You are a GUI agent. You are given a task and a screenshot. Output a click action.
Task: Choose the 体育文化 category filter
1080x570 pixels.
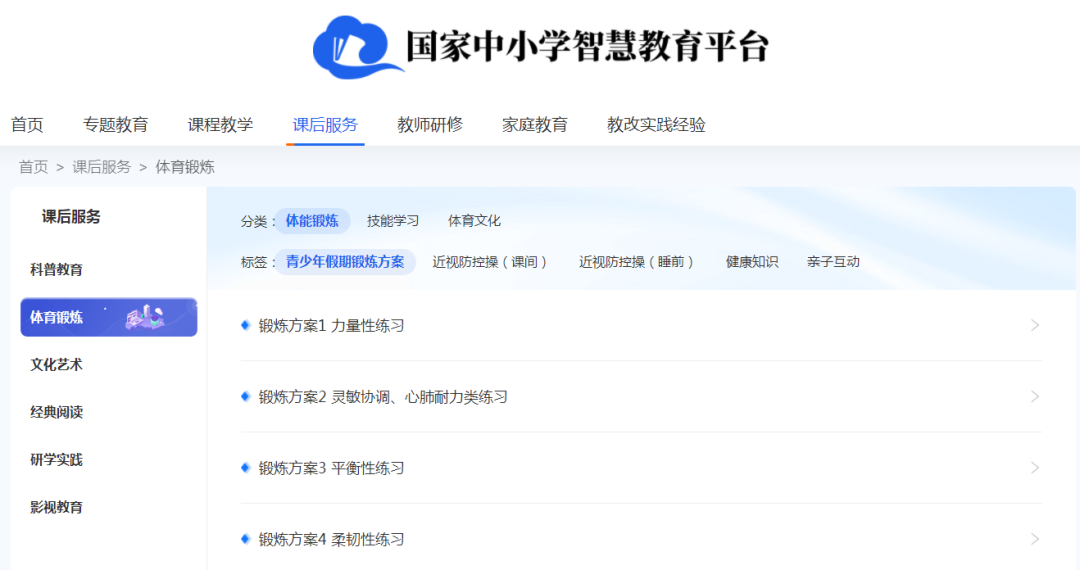(x=474, y=221)
